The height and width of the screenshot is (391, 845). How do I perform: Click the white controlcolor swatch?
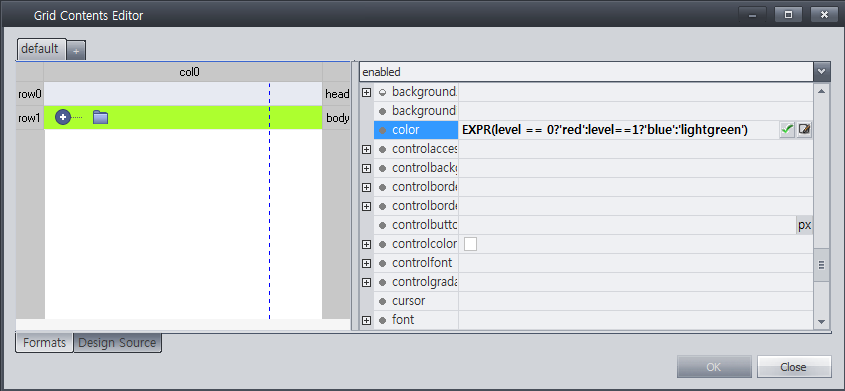click(470, 244)
